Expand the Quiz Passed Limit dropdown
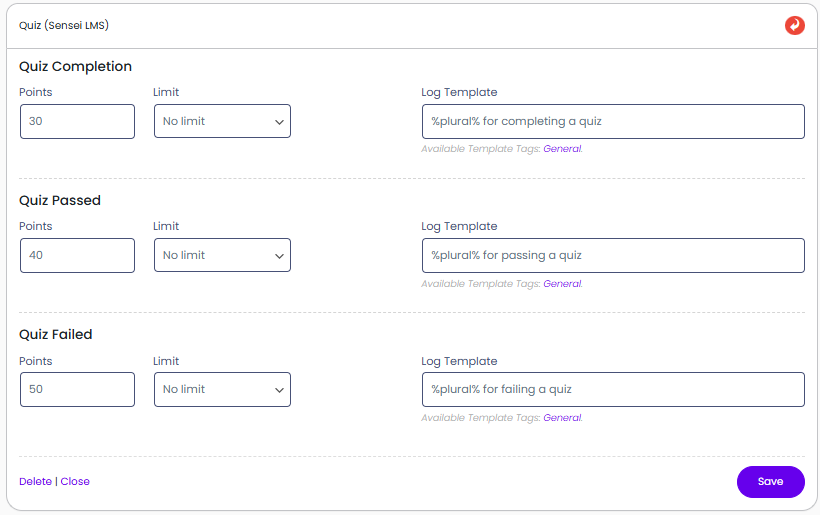This screenshot has height=515, width=820. [222, 255]
